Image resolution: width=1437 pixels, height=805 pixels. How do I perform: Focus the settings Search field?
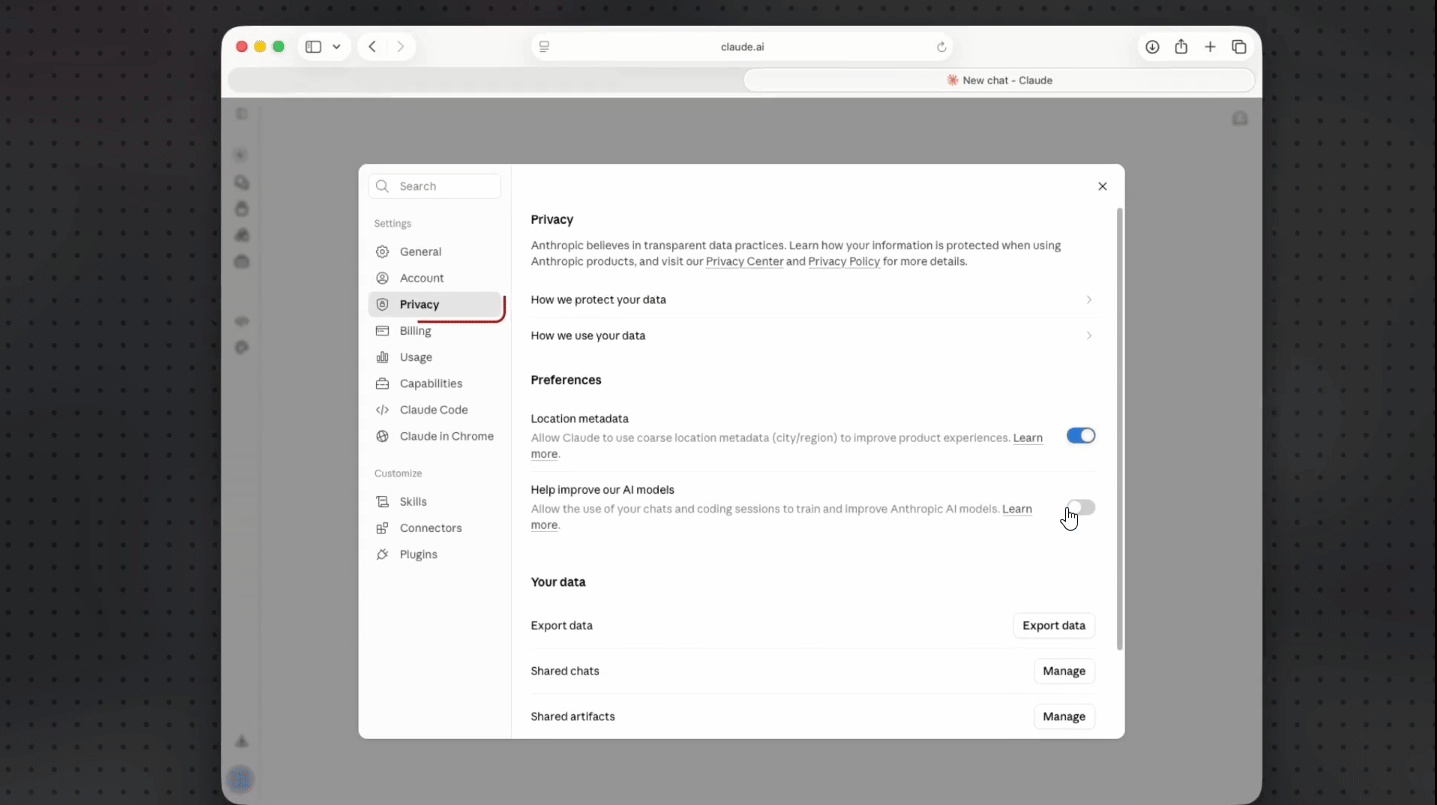tap(435, 186)
